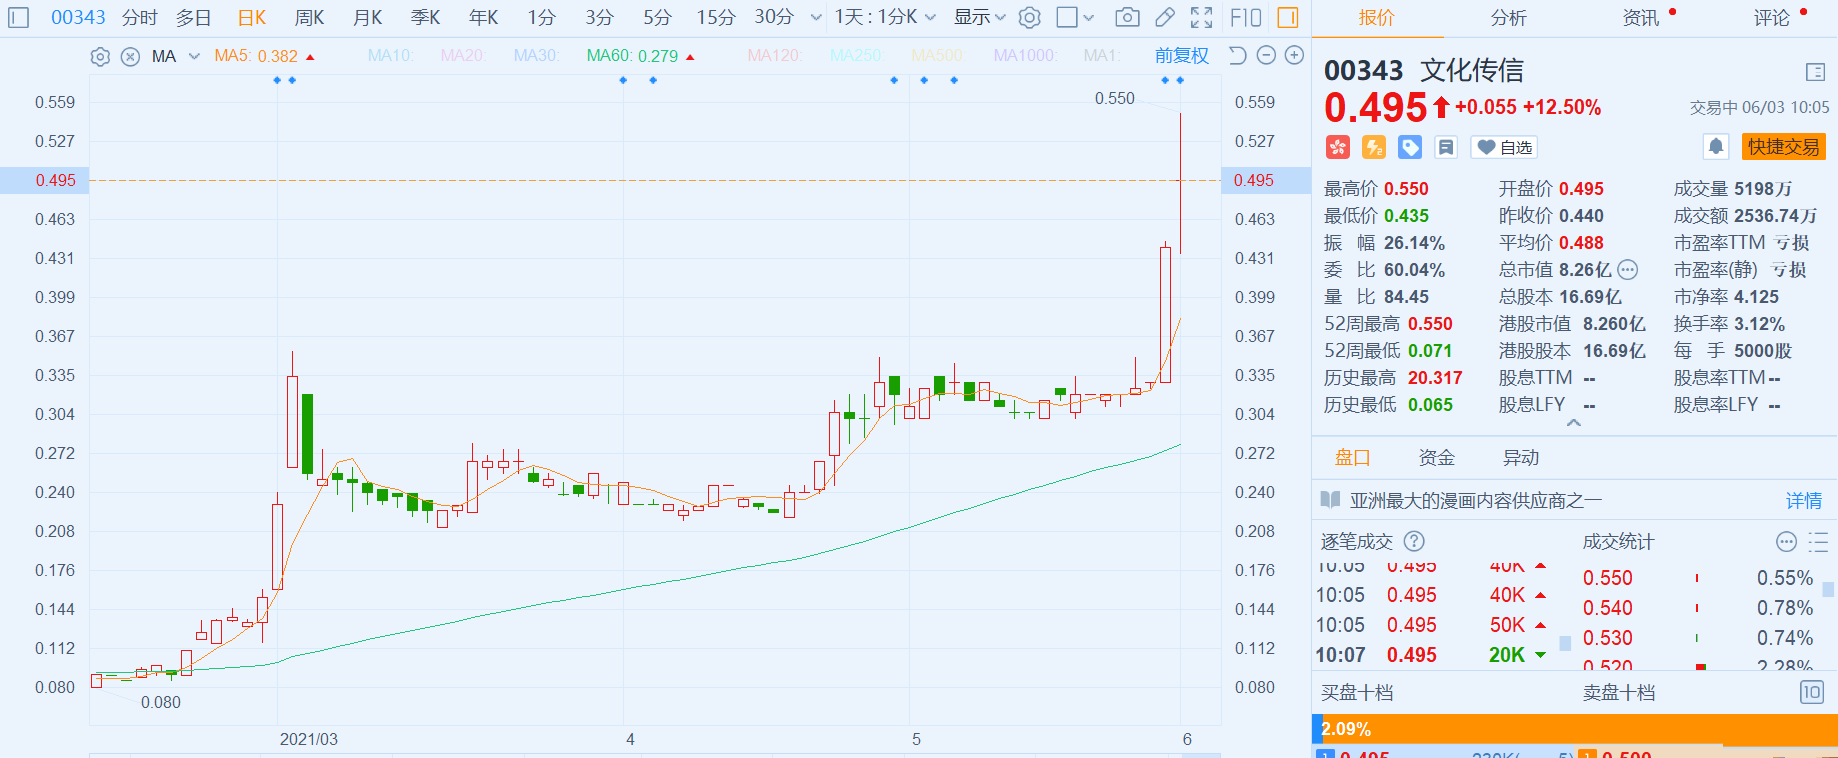Reset chart view with undo arrow

tap(1237, 55)
